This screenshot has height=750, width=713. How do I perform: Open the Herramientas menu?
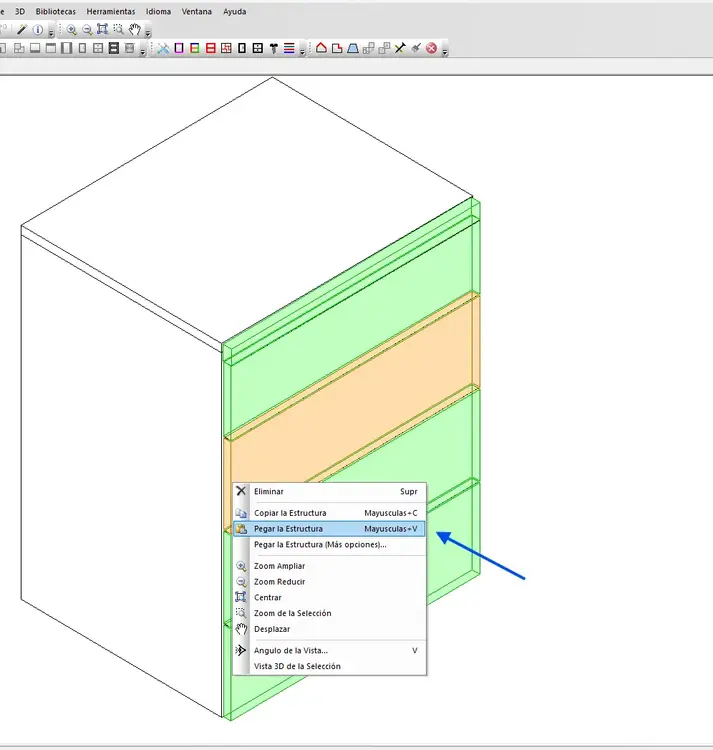110,11
